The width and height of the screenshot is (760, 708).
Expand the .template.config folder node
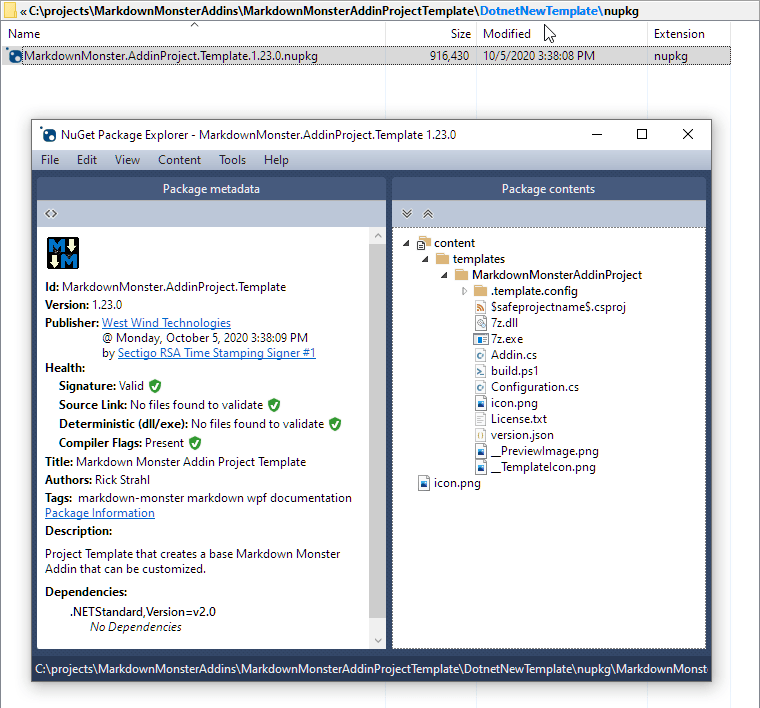coord(464,291)
